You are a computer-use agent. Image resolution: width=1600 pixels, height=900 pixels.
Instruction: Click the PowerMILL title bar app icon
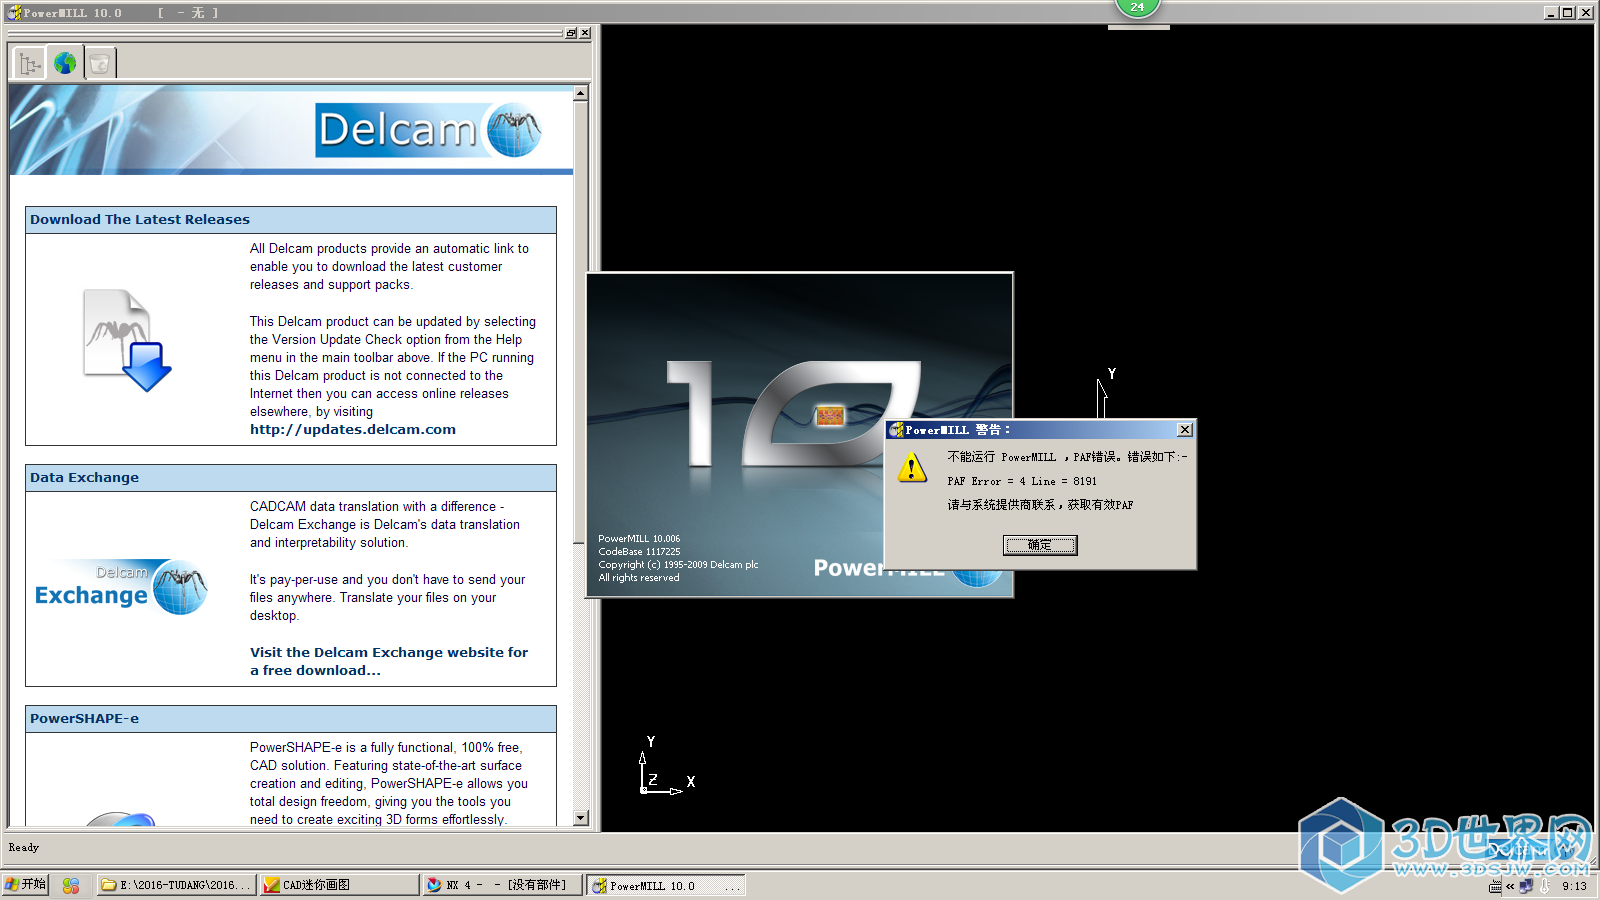click(14, 13)
